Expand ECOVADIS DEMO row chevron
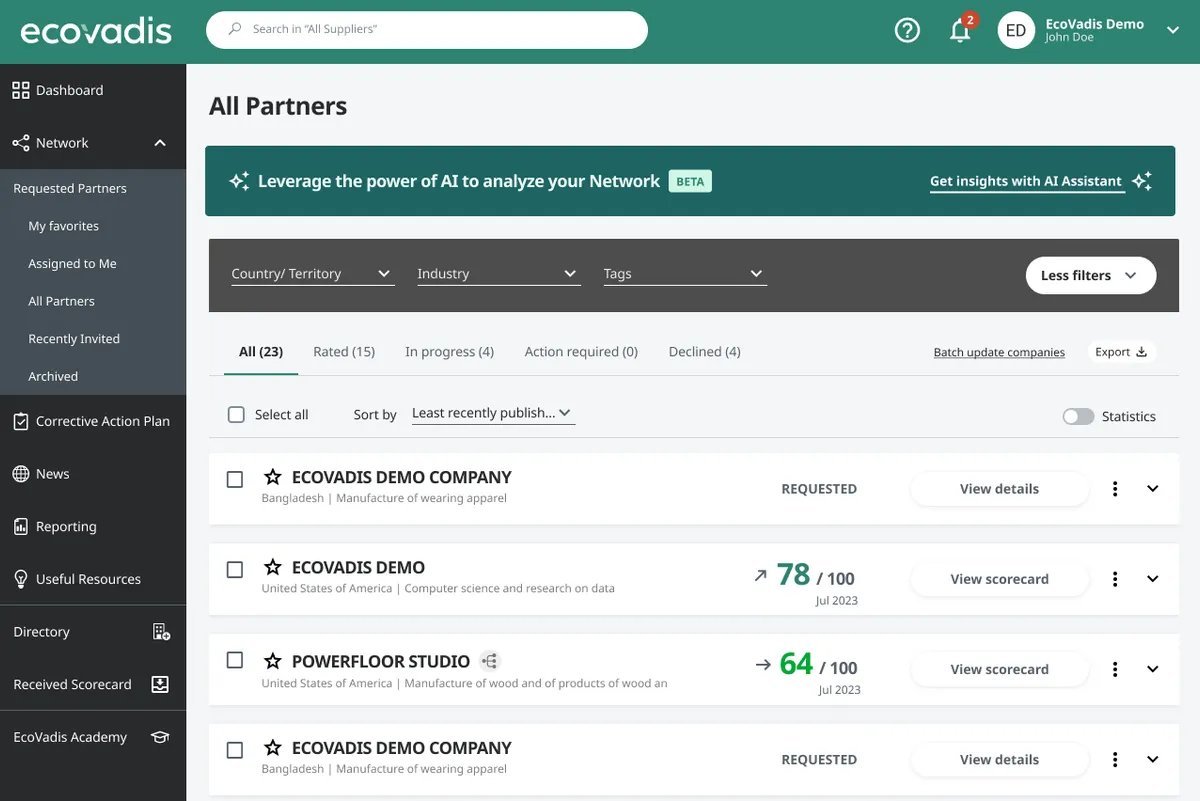The width and height of the screenshot is (1200, 801). [x=1152, y=579]
